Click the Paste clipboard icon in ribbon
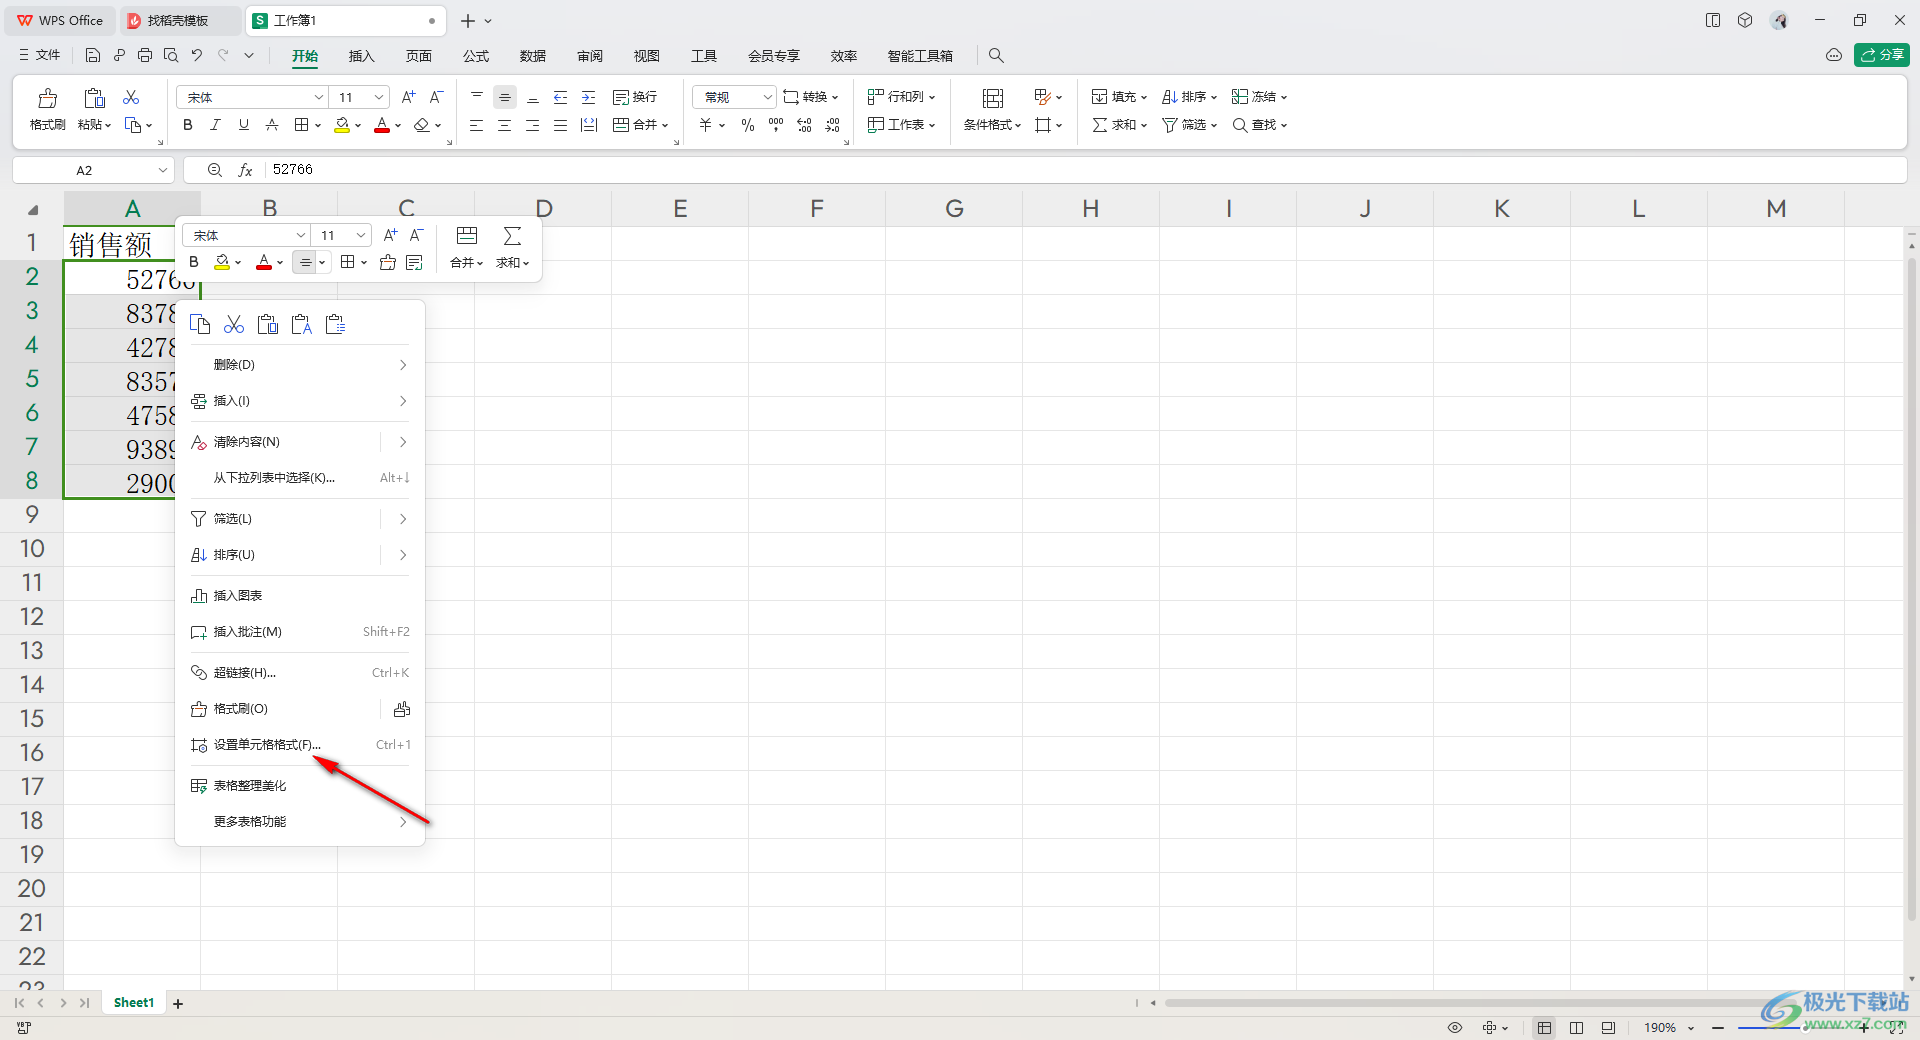Image resolution: width=1920 pixels, height=1040 pixels. [x=94, y=98]
